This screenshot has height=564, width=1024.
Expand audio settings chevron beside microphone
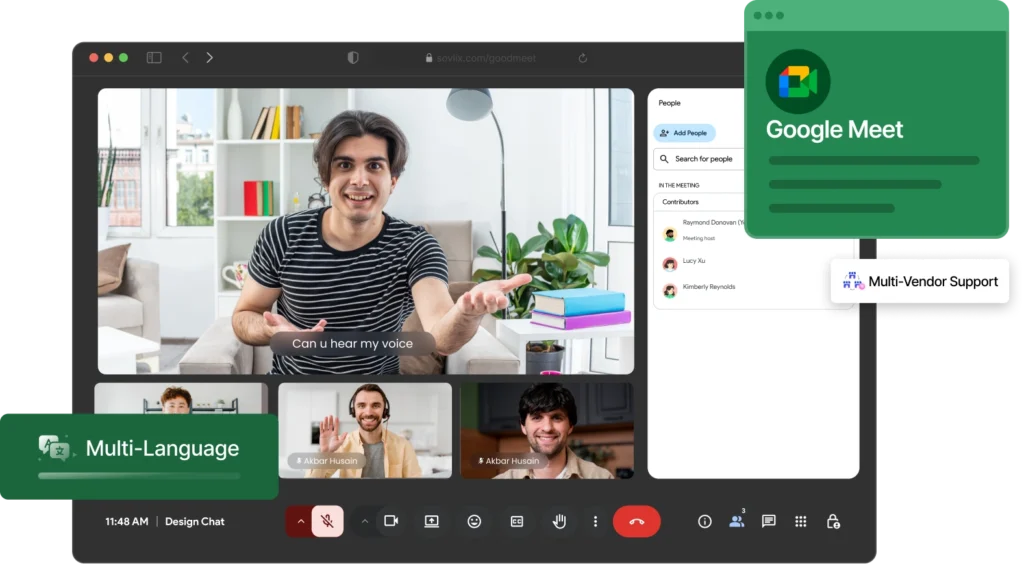coord(300,521)
